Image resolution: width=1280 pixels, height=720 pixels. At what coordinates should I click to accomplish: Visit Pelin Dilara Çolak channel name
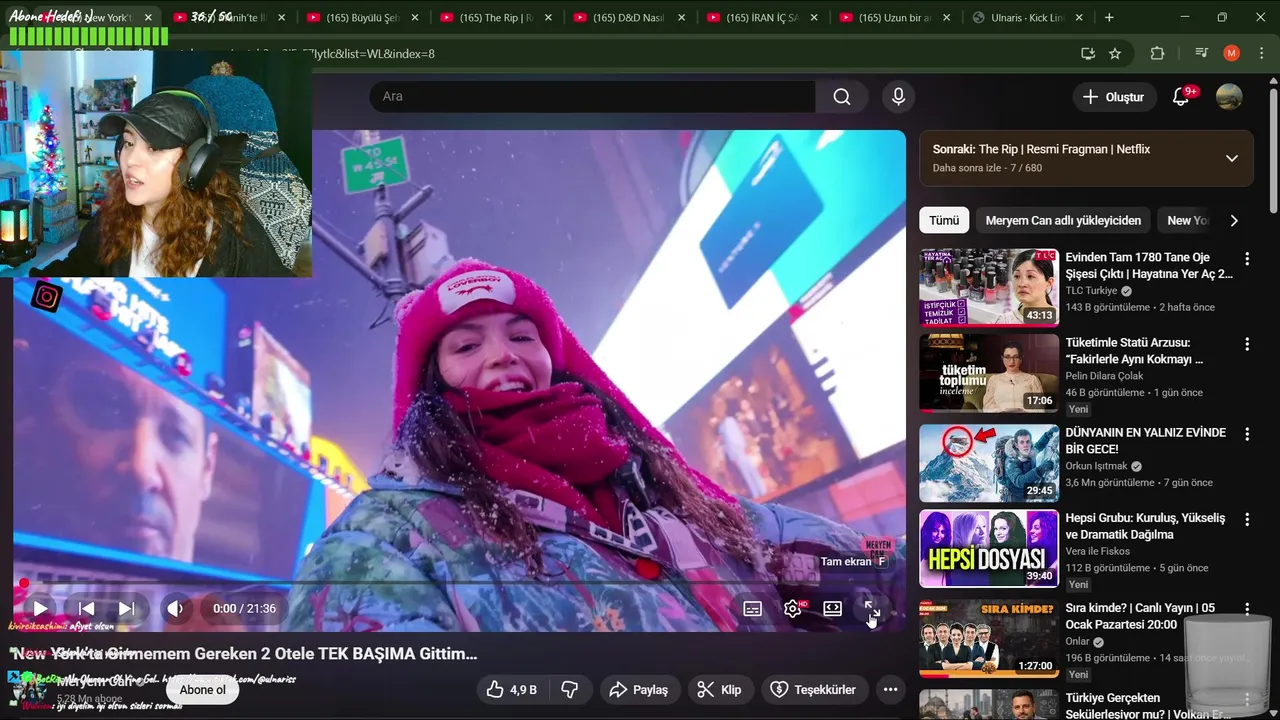click(1104, 376)
